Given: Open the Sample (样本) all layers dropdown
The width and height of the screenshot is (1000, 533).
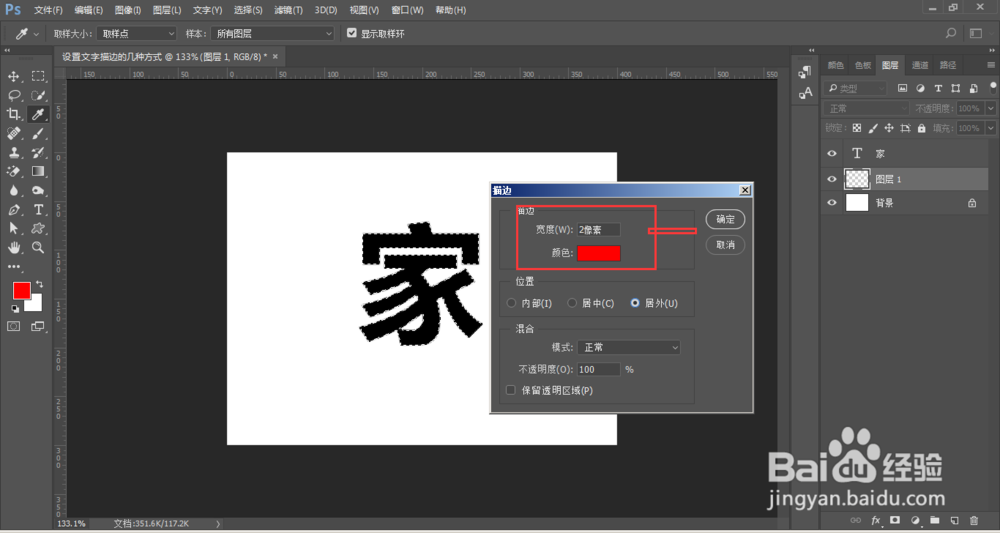Looking at the screenshot, I should pos(273,33).
